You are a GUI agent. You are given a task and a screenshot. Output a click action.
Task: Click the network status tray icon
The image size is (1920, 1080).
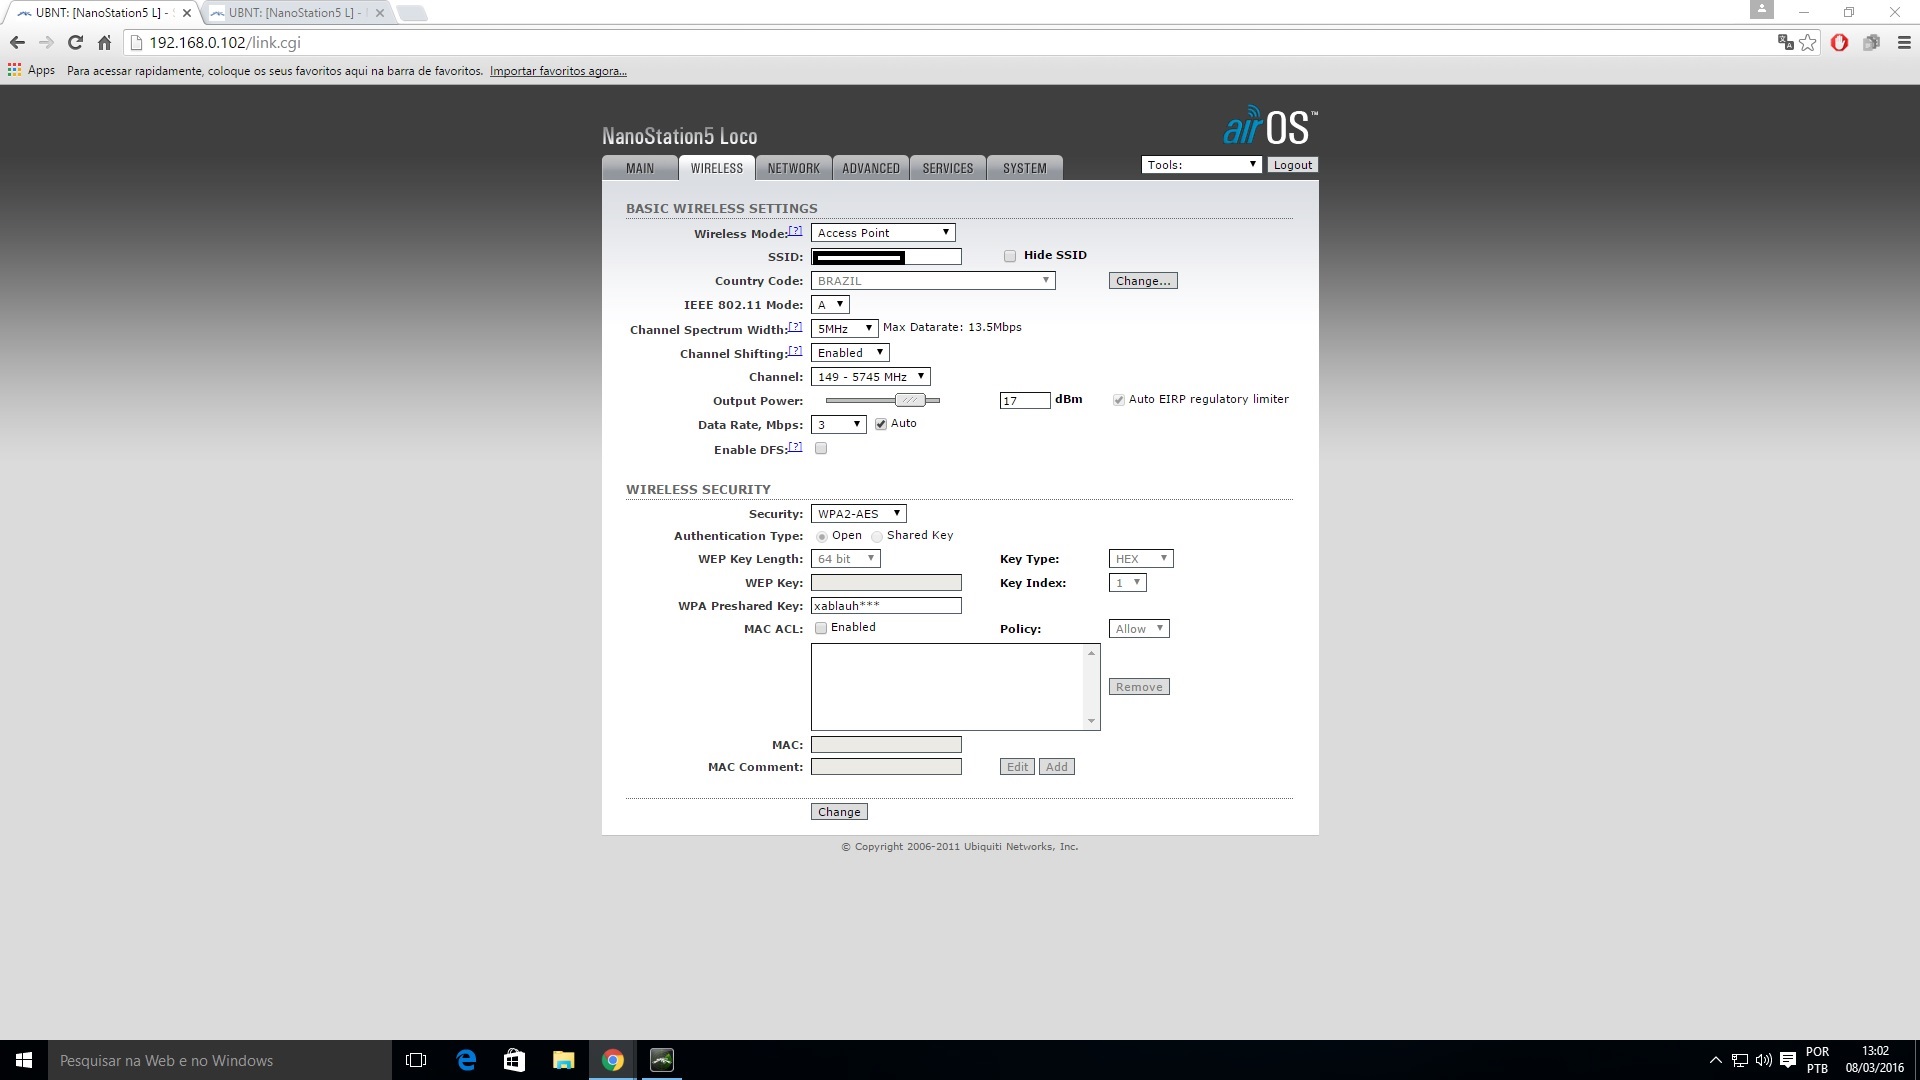point(1740,1060)
